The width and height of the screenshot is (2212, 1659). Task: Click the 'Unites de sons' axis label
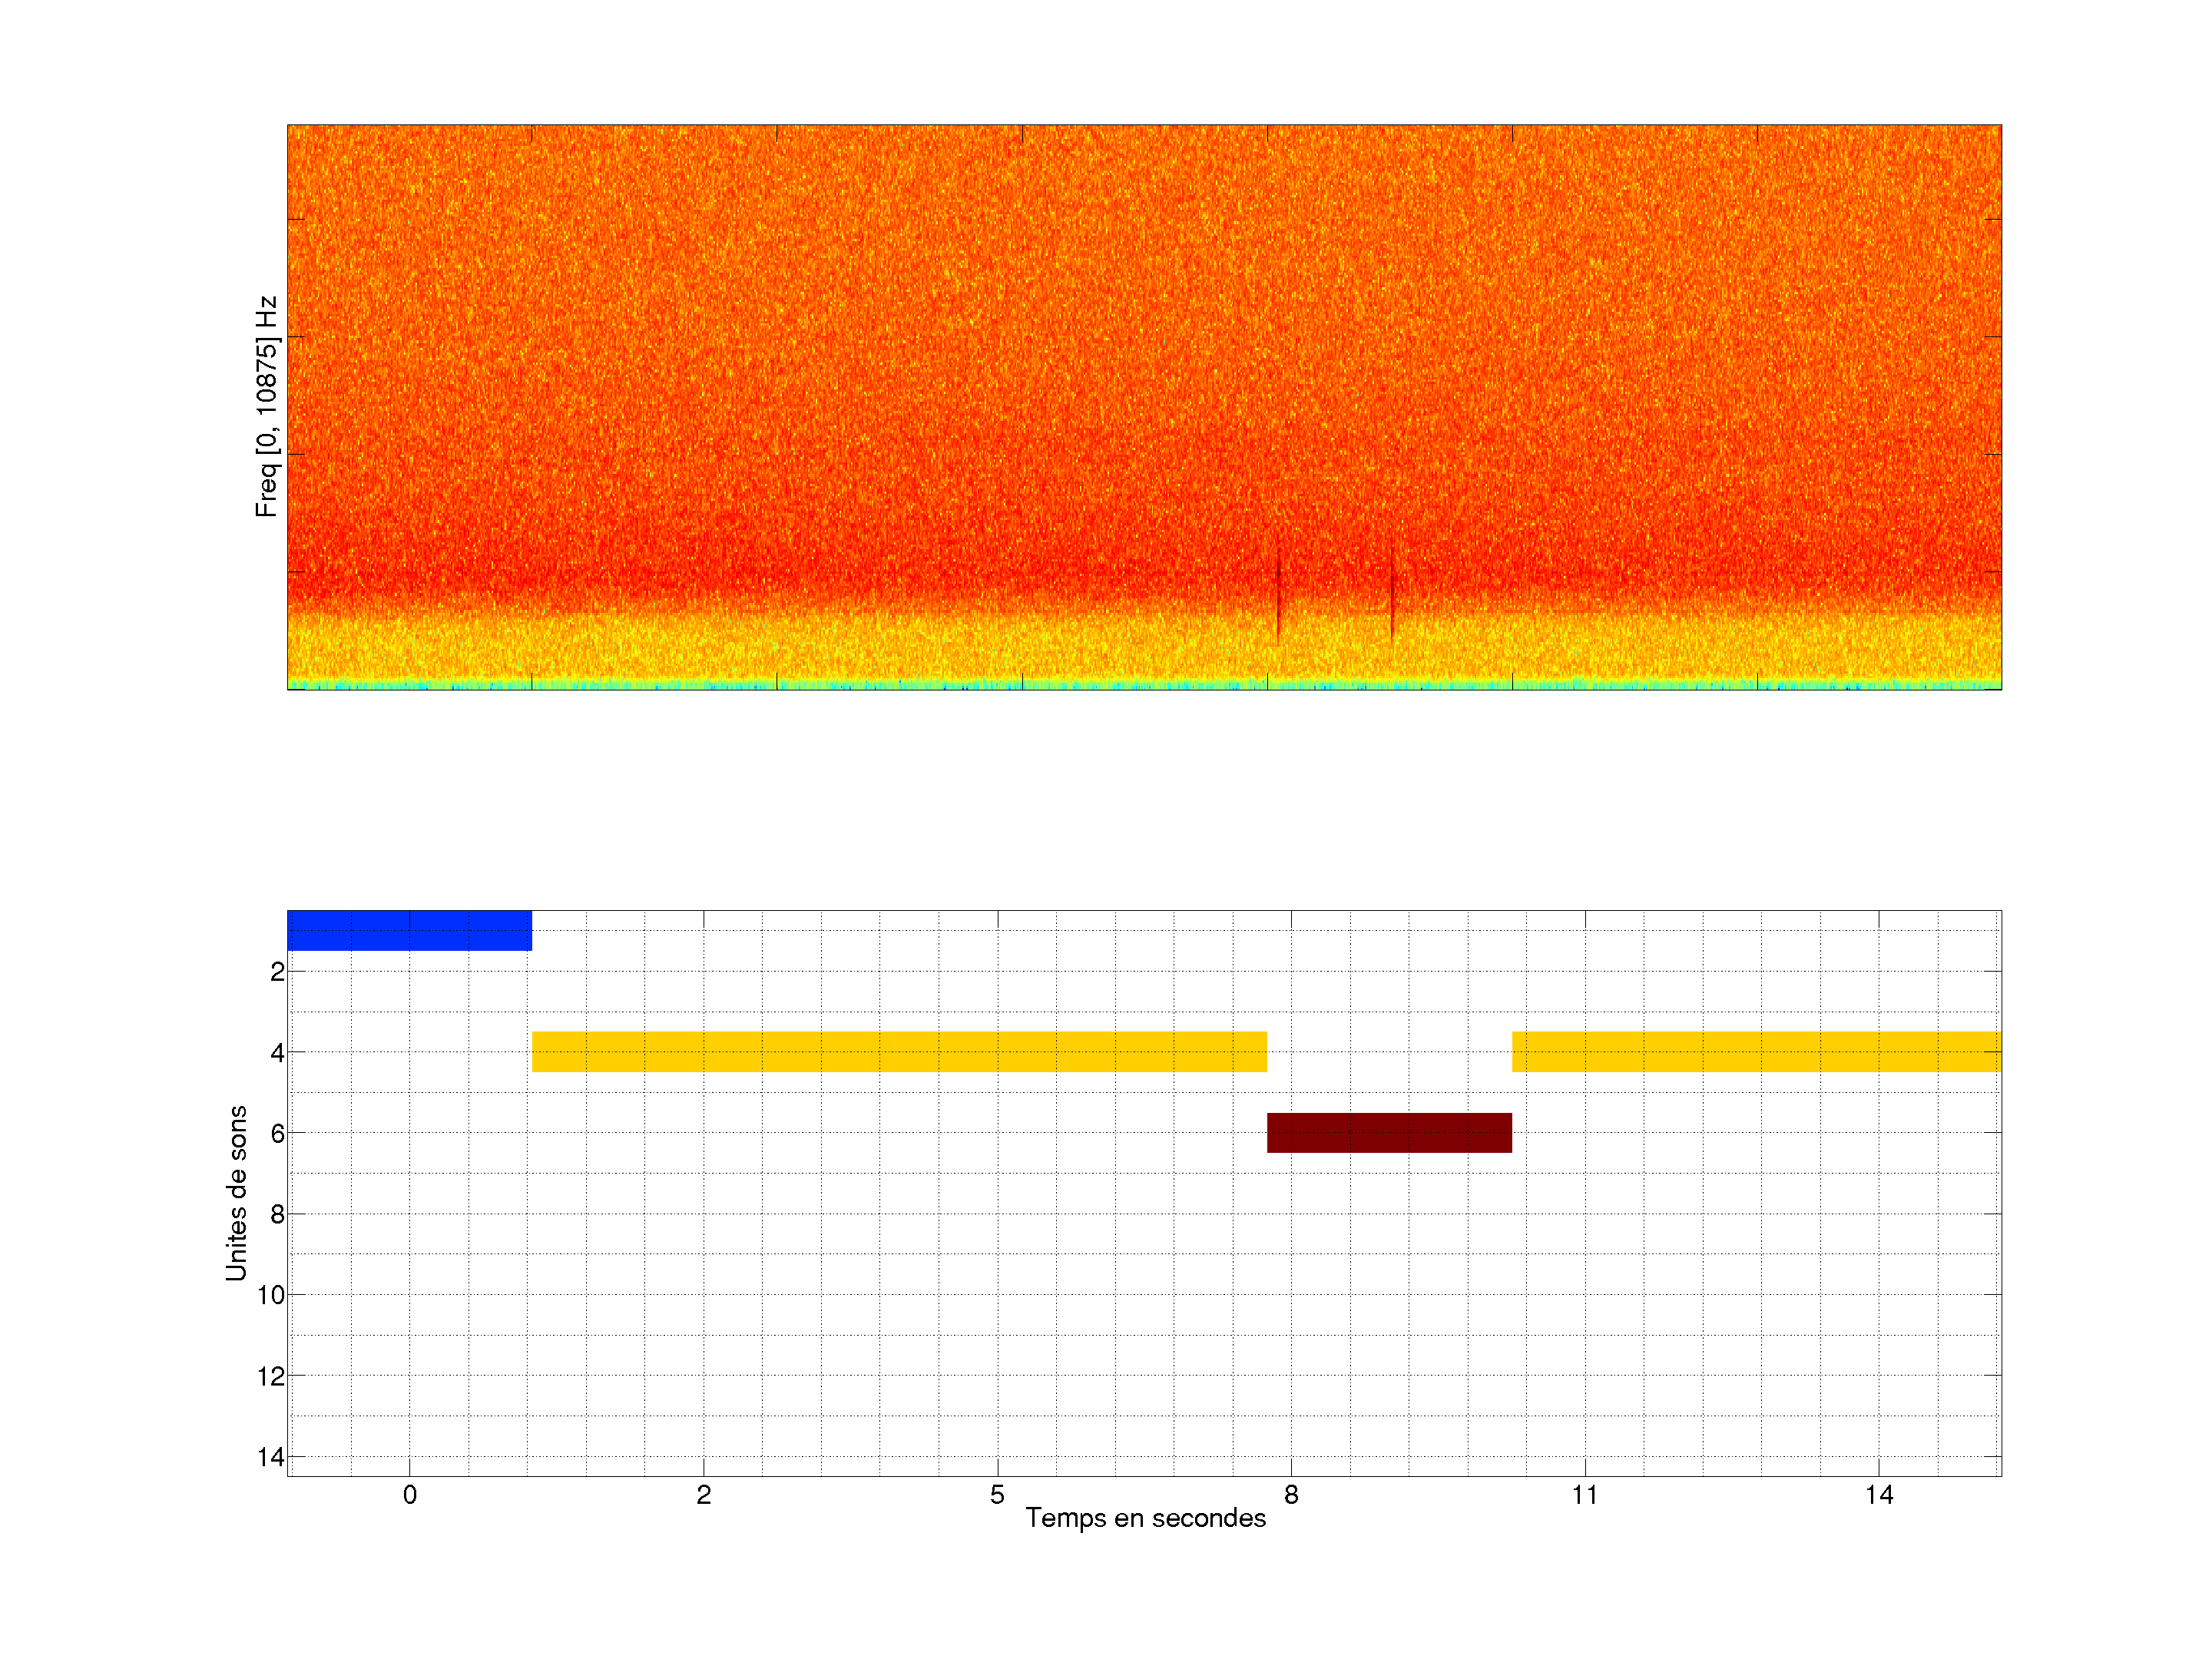point(236,1193)
